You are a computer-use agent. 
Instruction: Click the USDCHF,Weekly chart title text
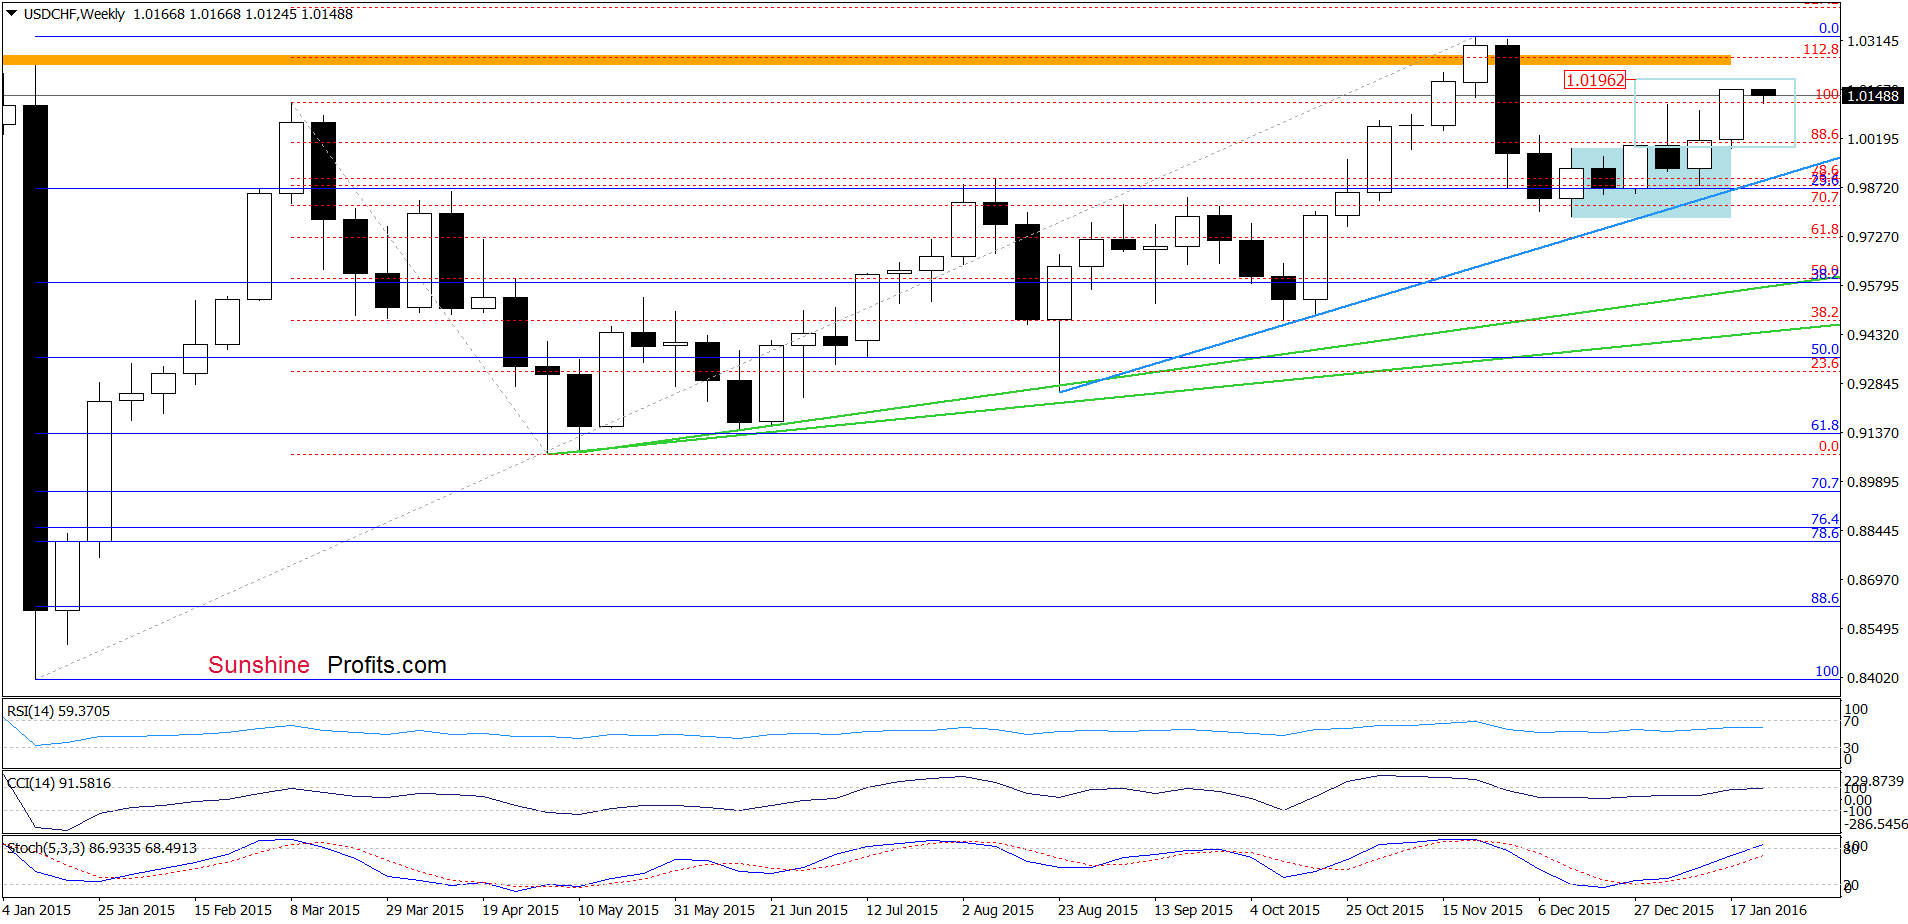74,14
